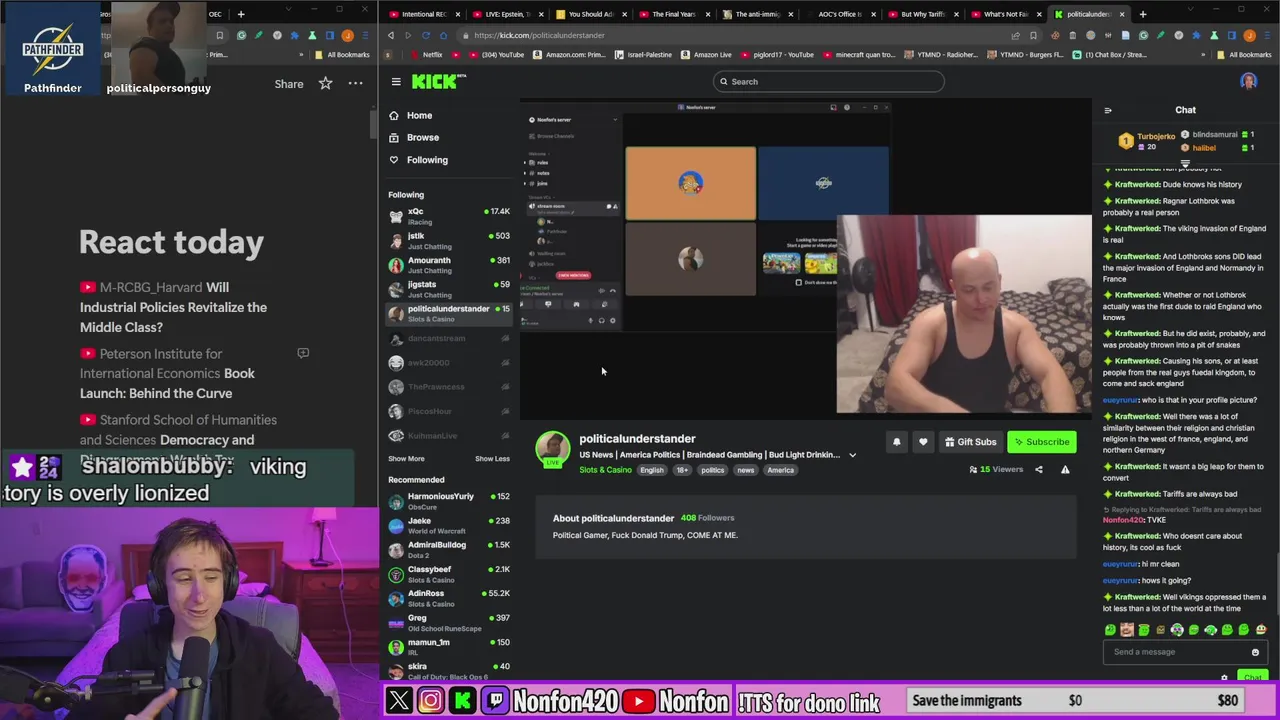This screenshot has height=720, width=1280.
Task: Select Amouranth in the Following list
Action: pyautogui.click(x=449, y=265)
